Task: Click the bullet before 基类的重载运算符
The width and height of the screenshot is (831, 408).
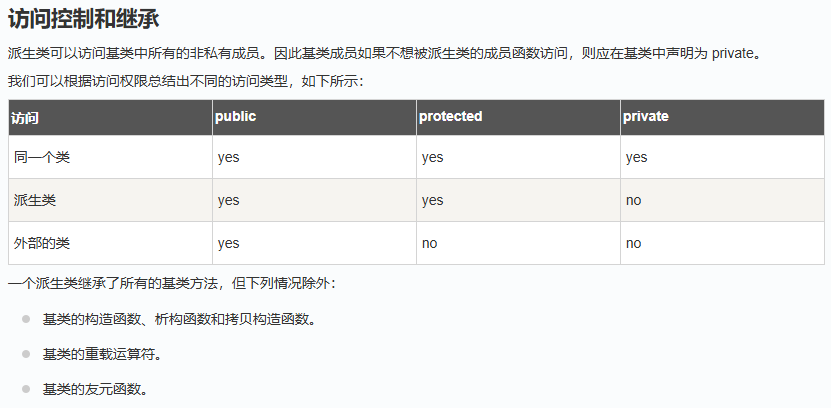Action: click(26, 354)
